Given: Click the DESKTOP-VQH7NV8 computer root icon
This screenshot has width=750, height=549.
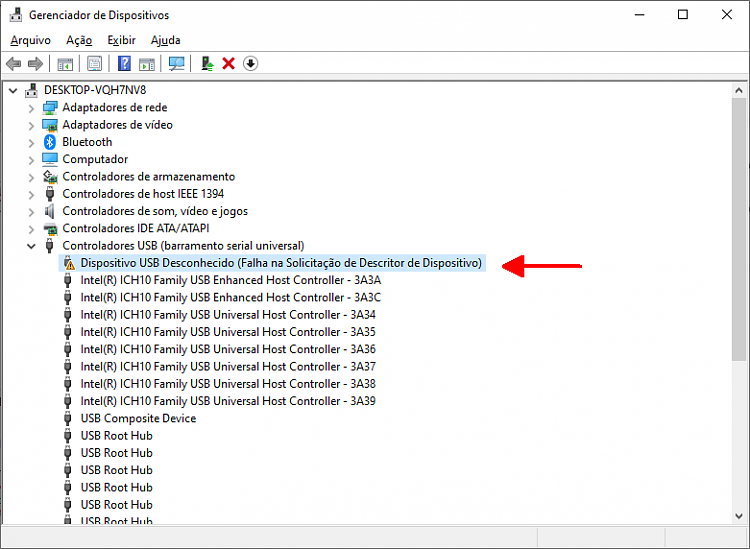Looking at the screenshot, I should point(32,90).
